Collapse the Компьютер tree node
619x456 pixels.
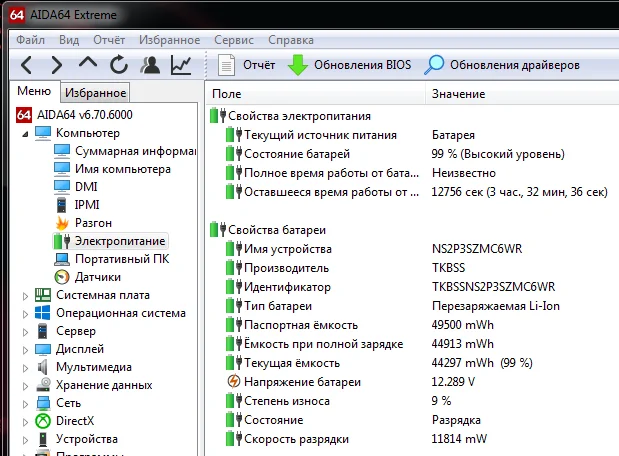tap(25, 134)
